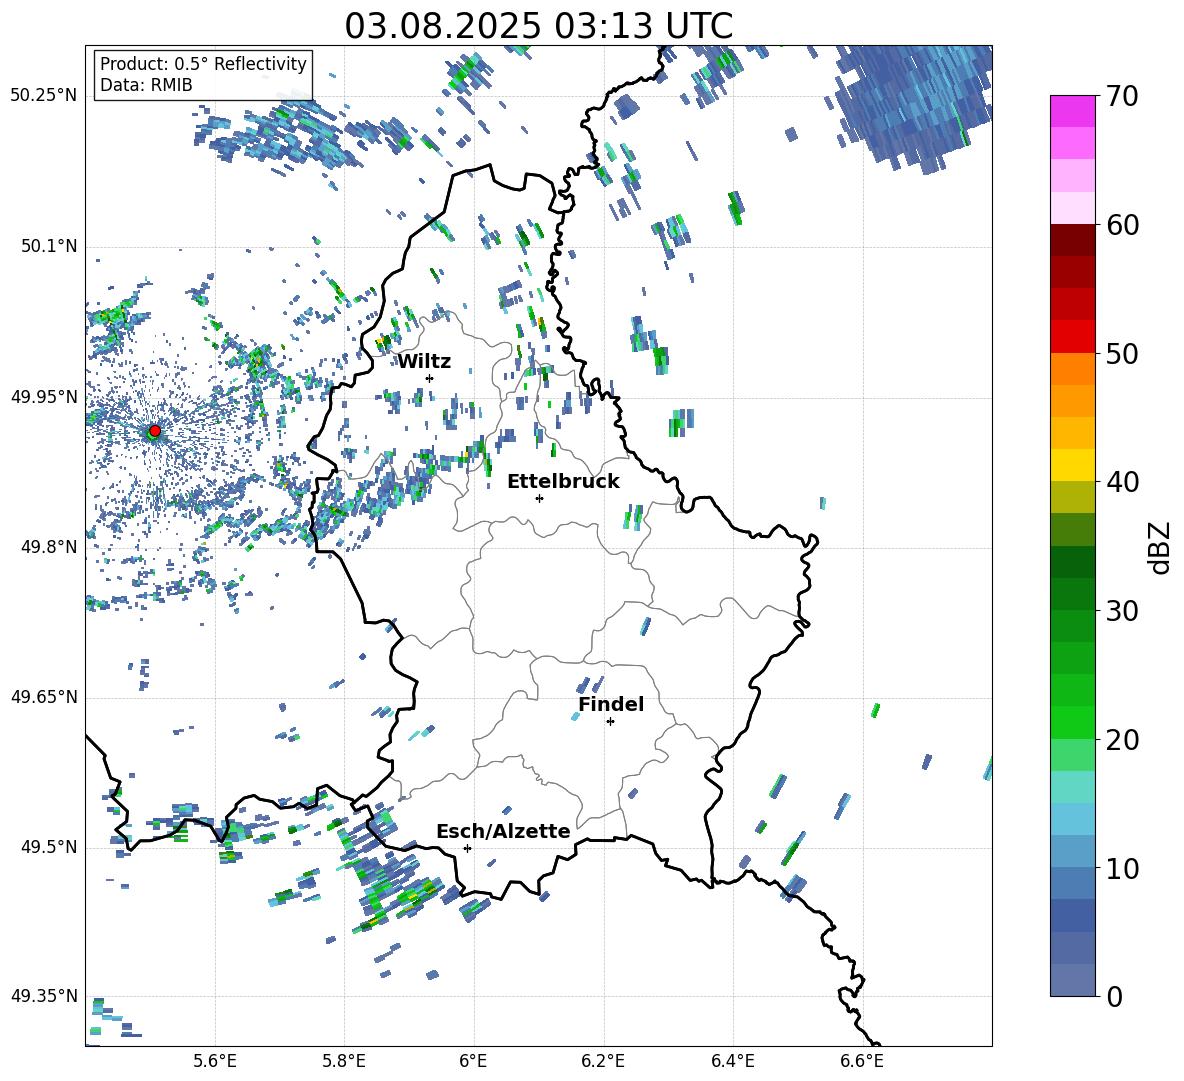The height and width of the screenshot is (1081, 1184).
Task: Click the 50.25°N latitude label
Action: tap(44, 96)
